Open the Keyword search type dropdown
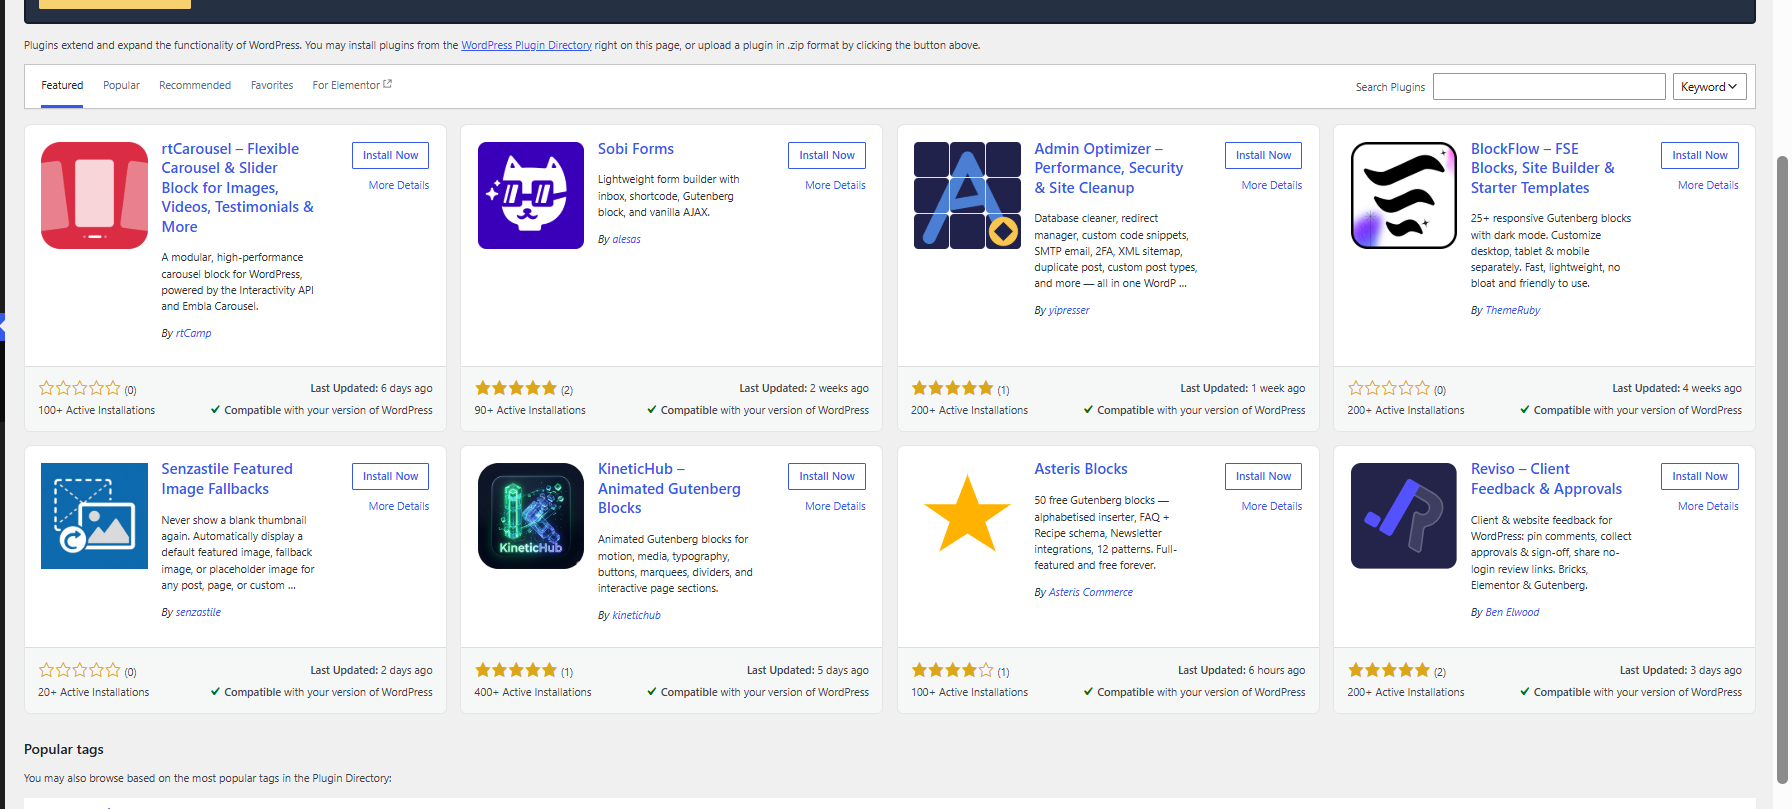 (1710, 87)
